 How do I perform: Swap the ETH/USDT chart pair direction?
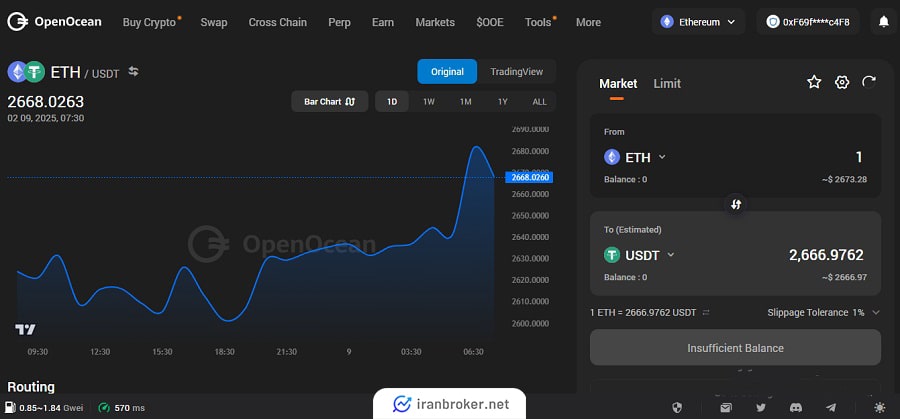[x=133, y=72]
